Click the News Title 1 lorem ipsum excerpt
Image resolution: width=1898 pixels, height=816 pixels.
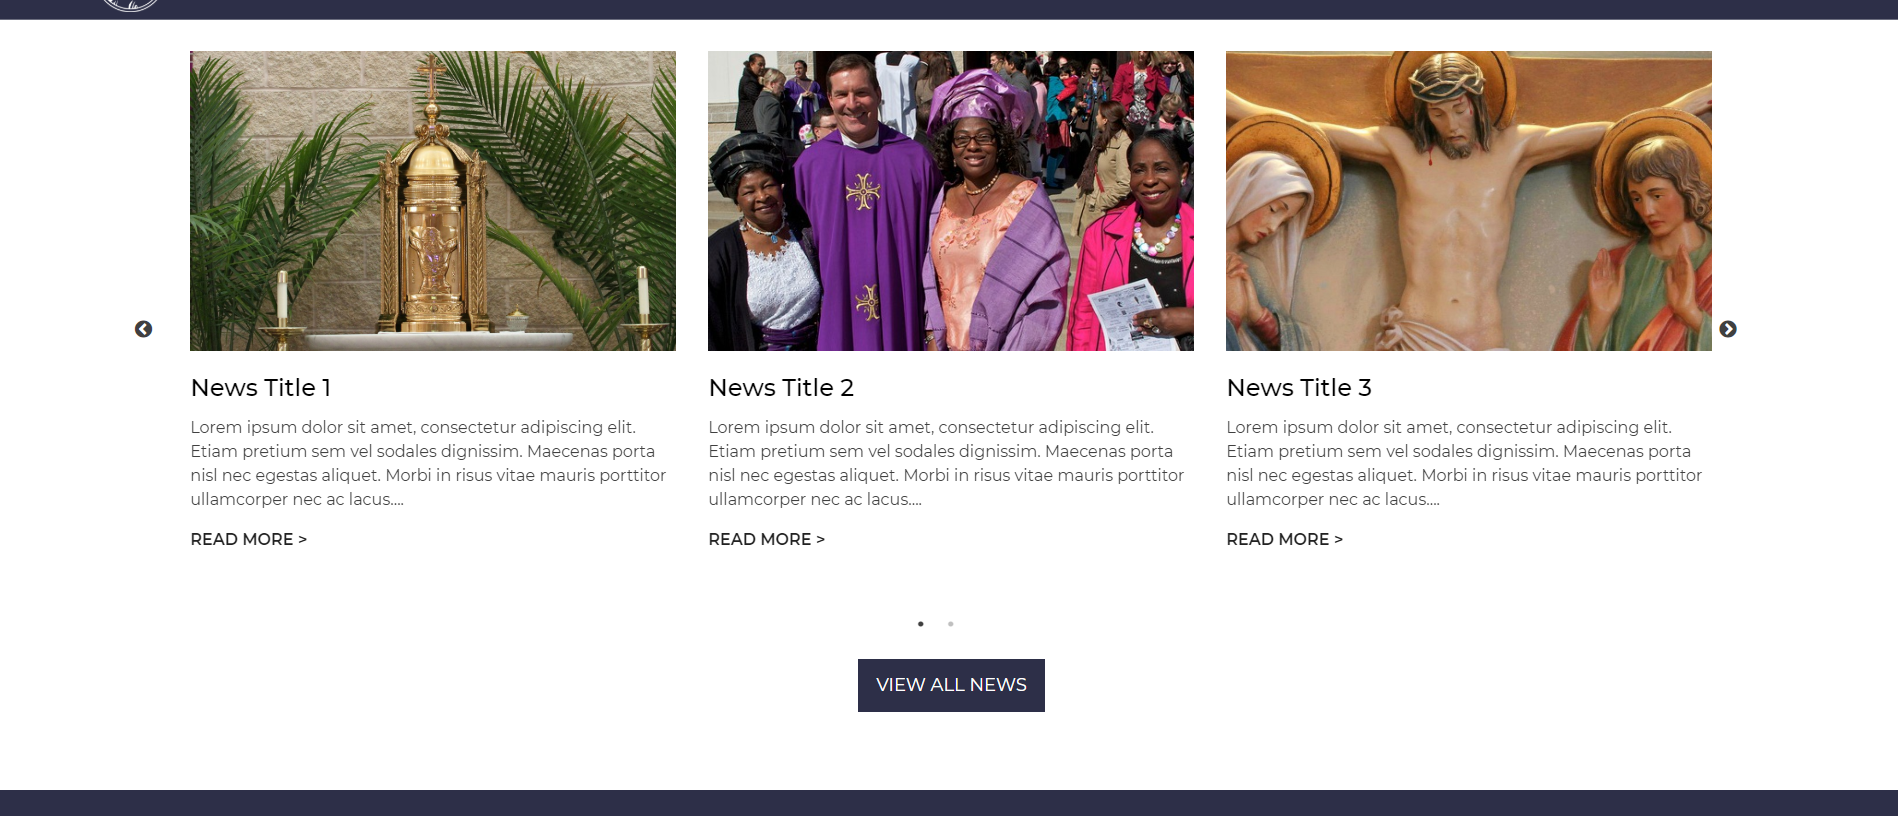pos(429,463)
